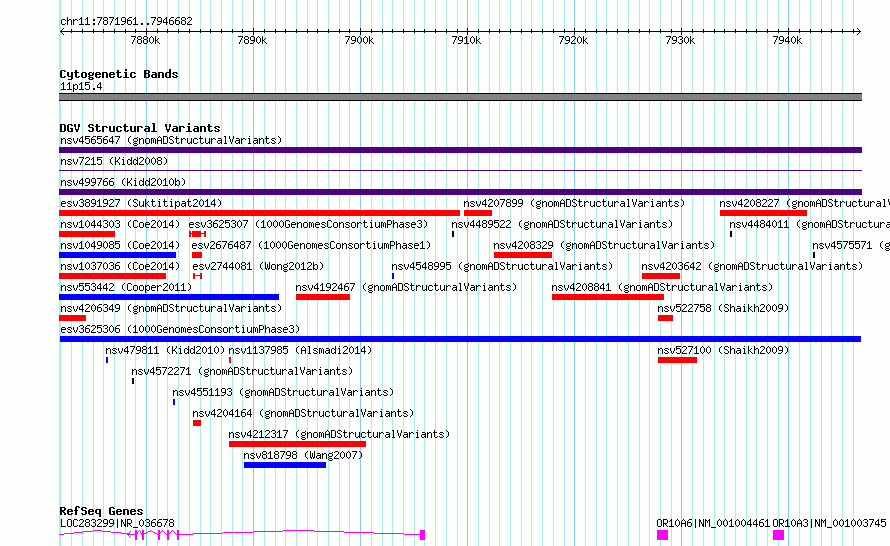Select the red nsv4208227 variant bar

(x=763, y=213)
